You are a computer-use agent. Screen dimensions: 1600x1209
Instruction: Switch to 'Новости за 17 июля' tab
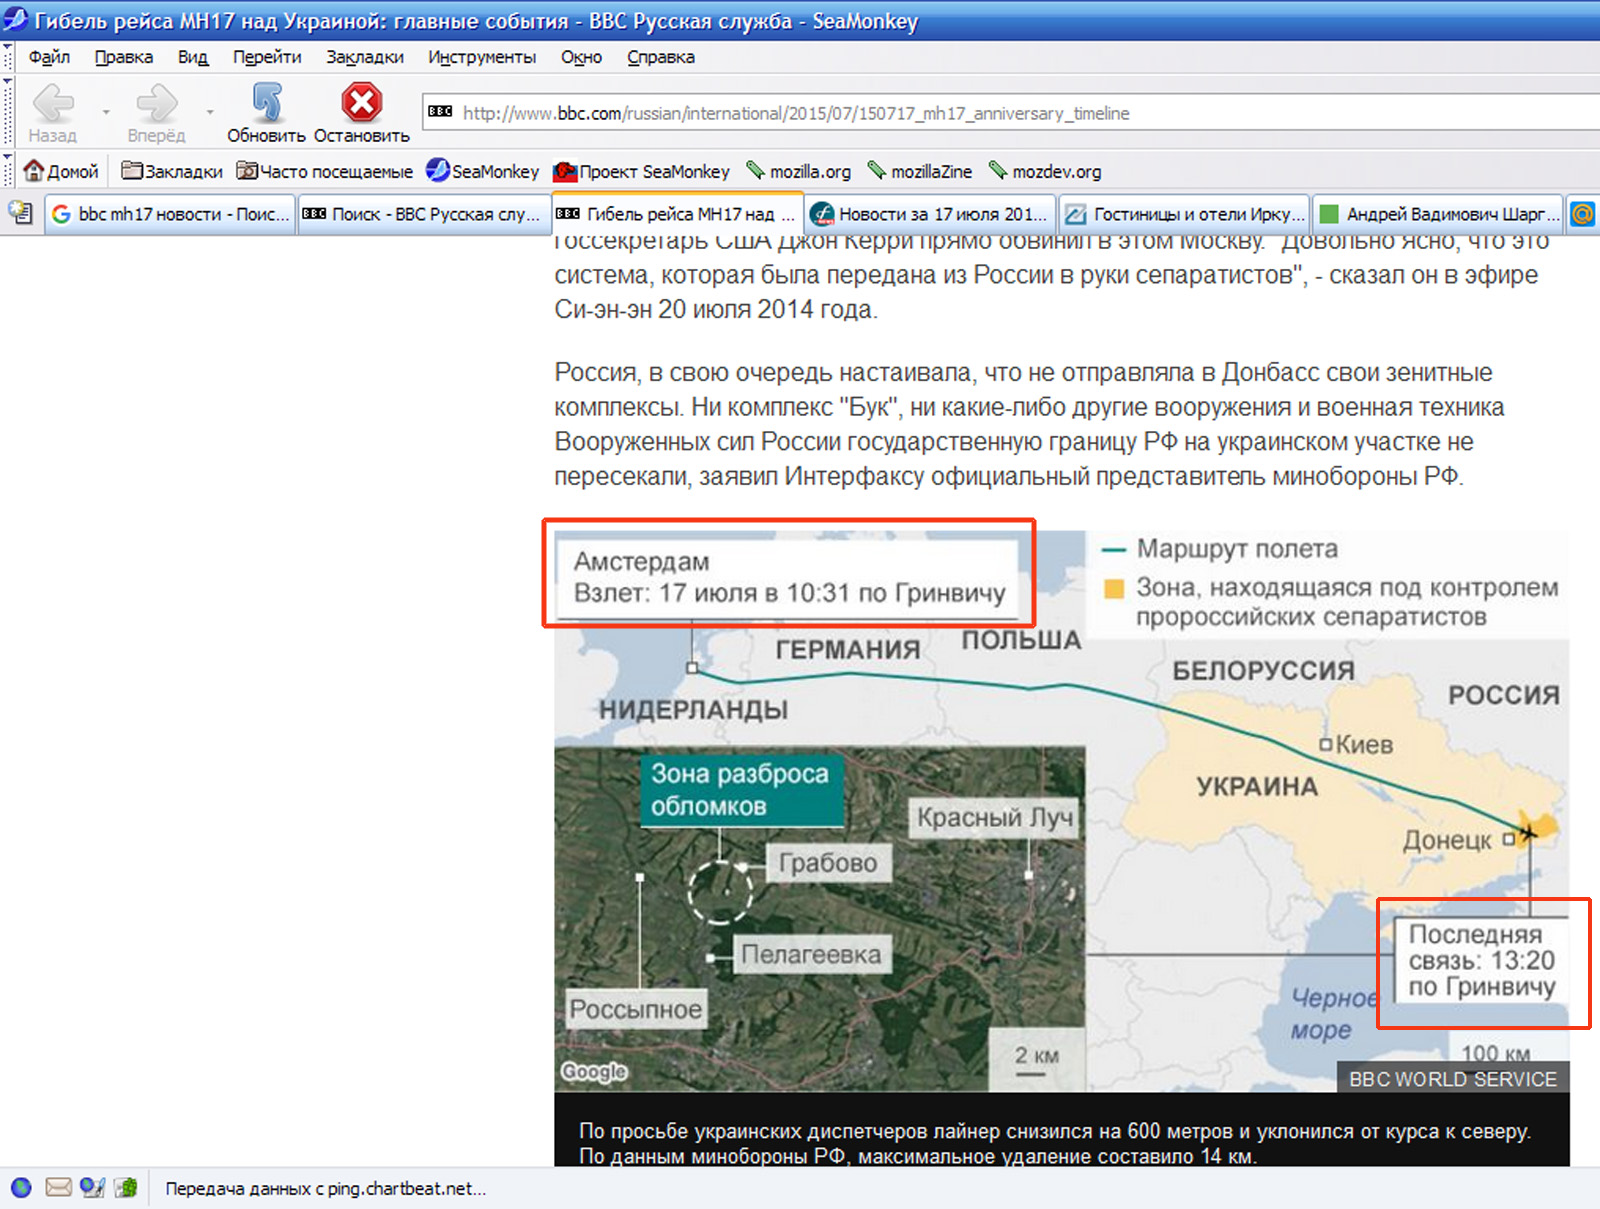coord(931,214)
